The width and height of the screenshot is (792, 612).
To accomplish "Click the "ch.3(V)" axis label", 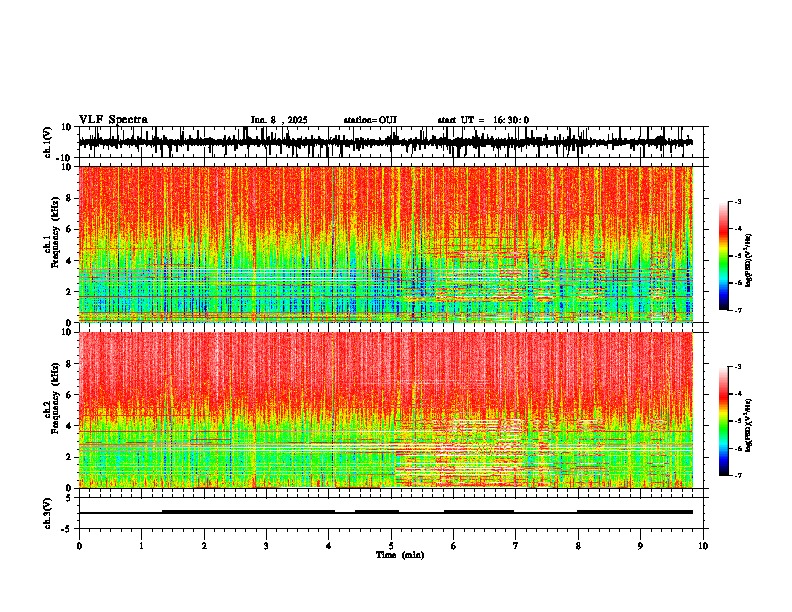I will tap(48, 514).
